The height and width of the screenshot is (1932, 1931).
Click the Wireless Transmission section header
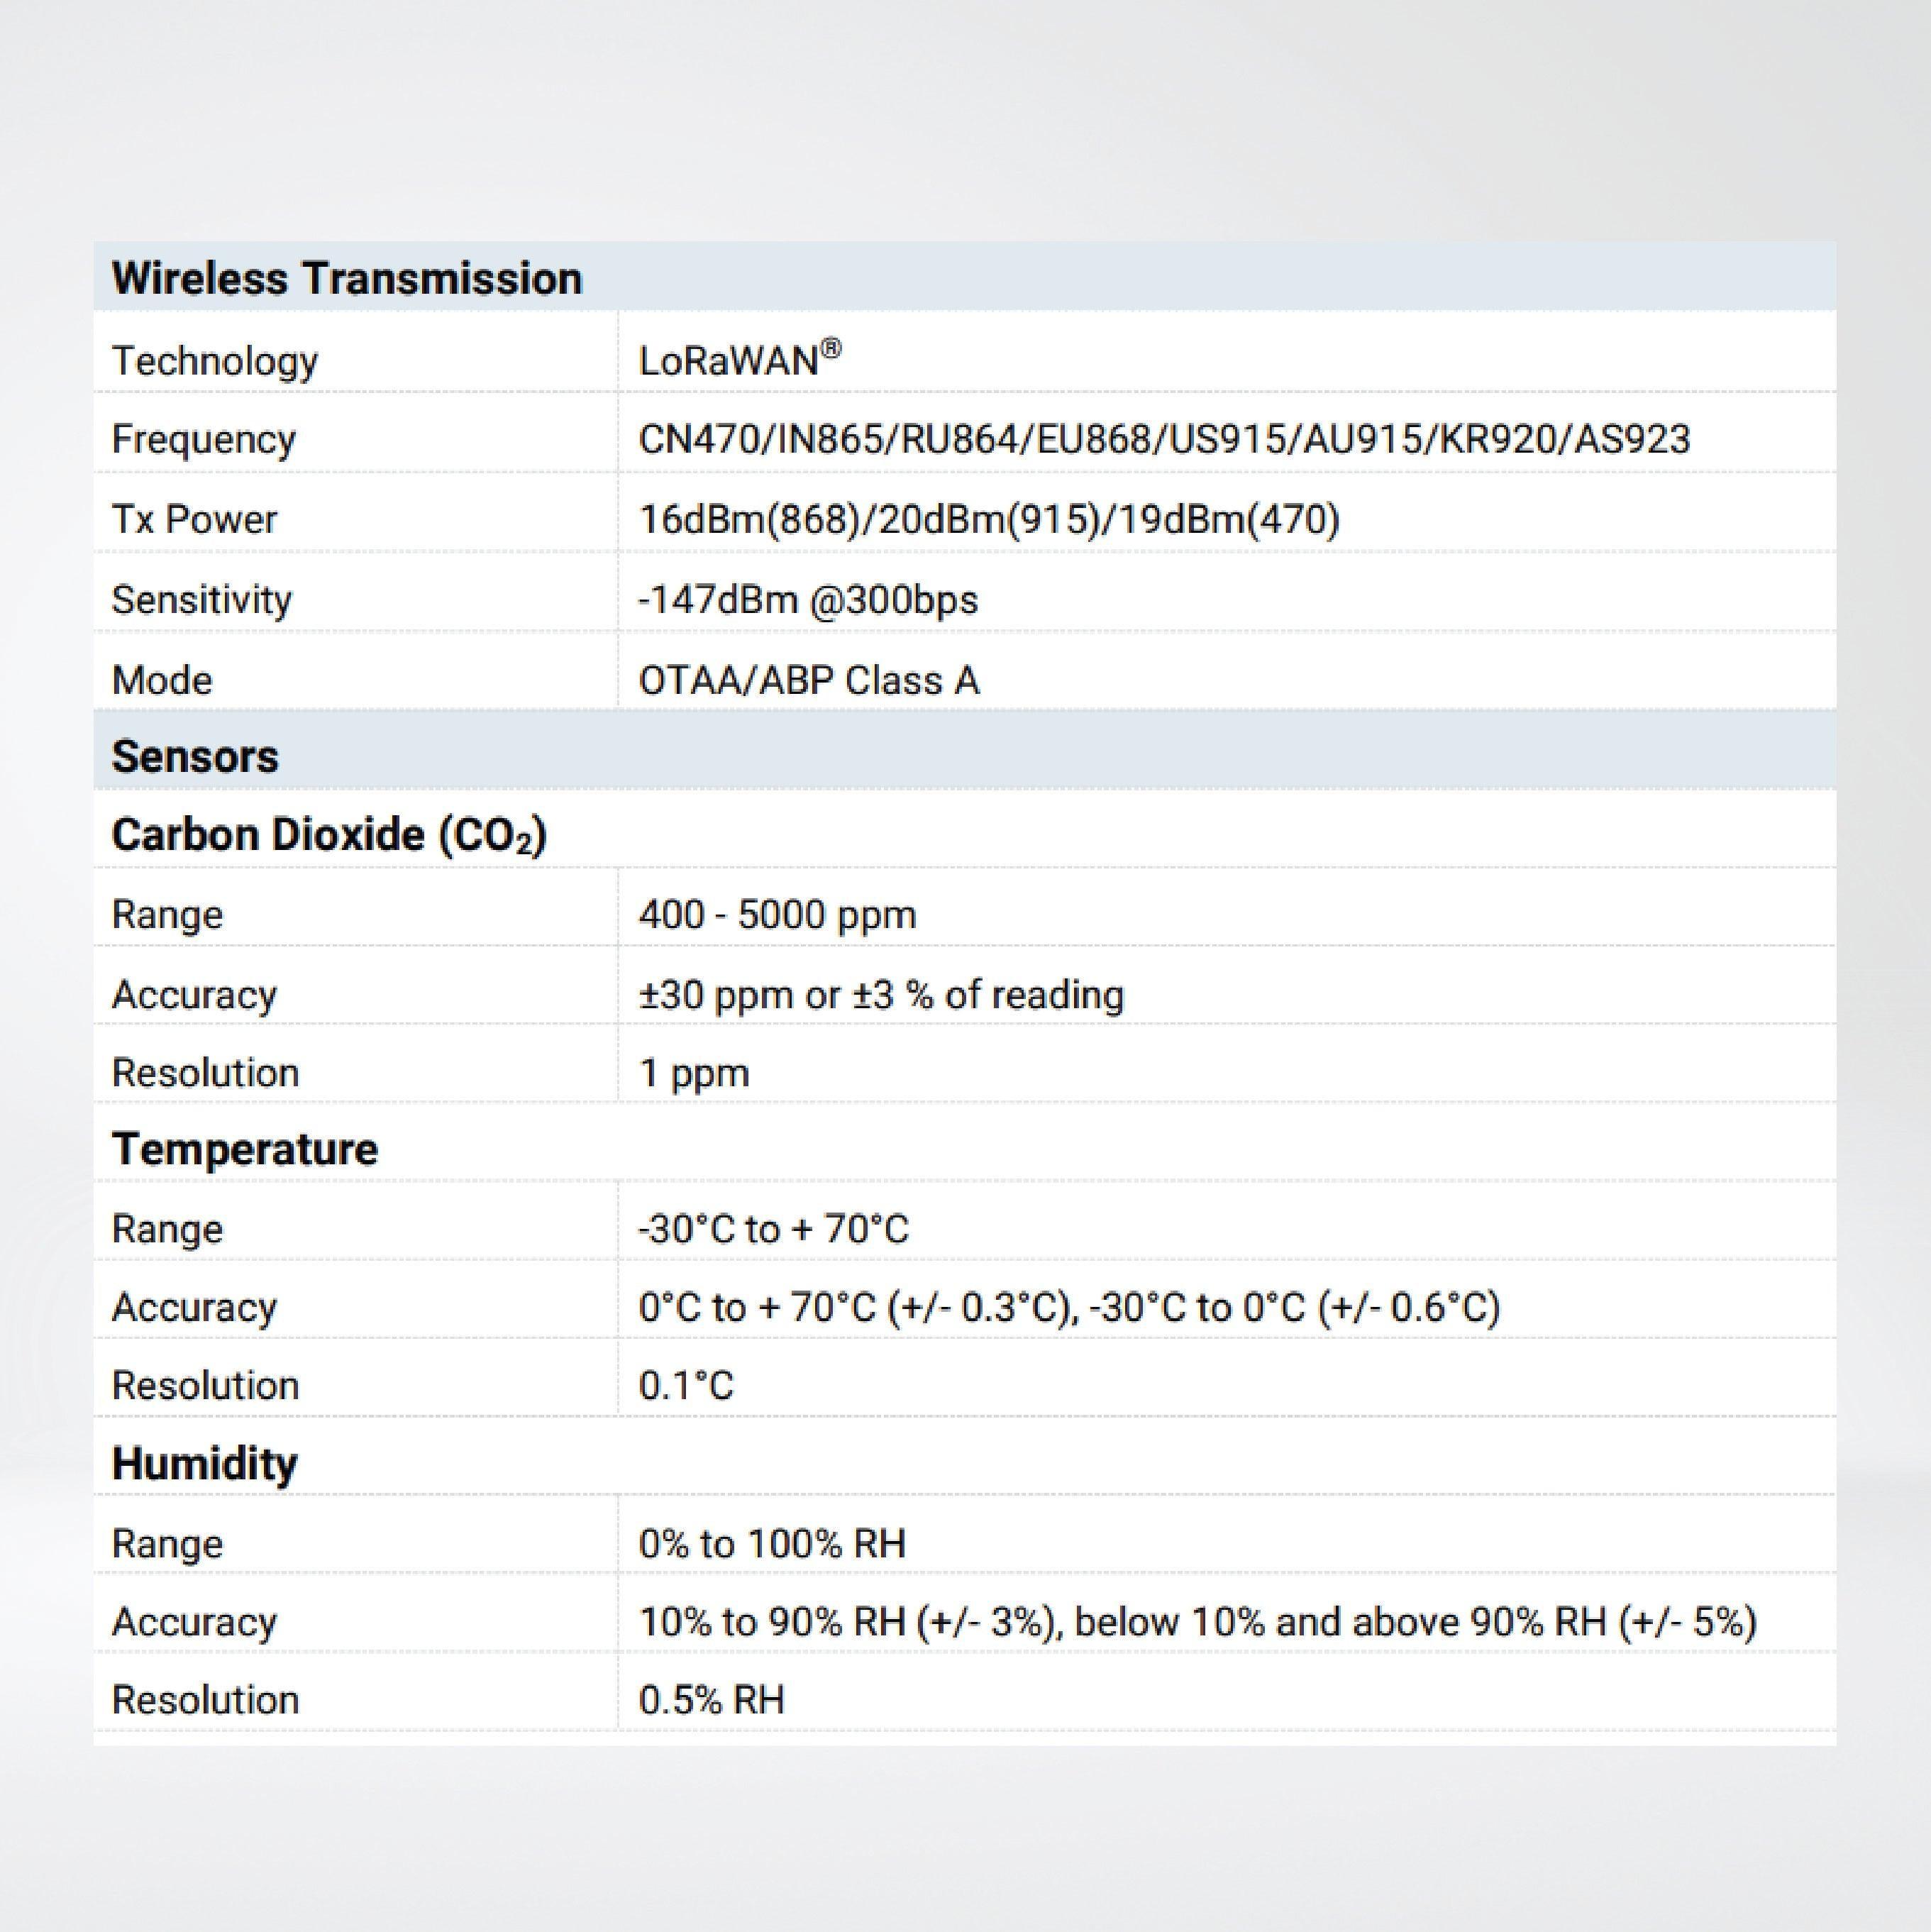coord(347,278)
